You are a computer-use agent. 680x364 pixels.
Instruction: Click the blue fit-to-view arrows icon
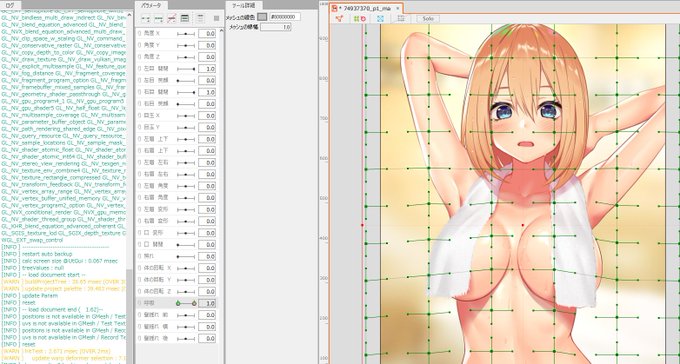click(380, 19)
